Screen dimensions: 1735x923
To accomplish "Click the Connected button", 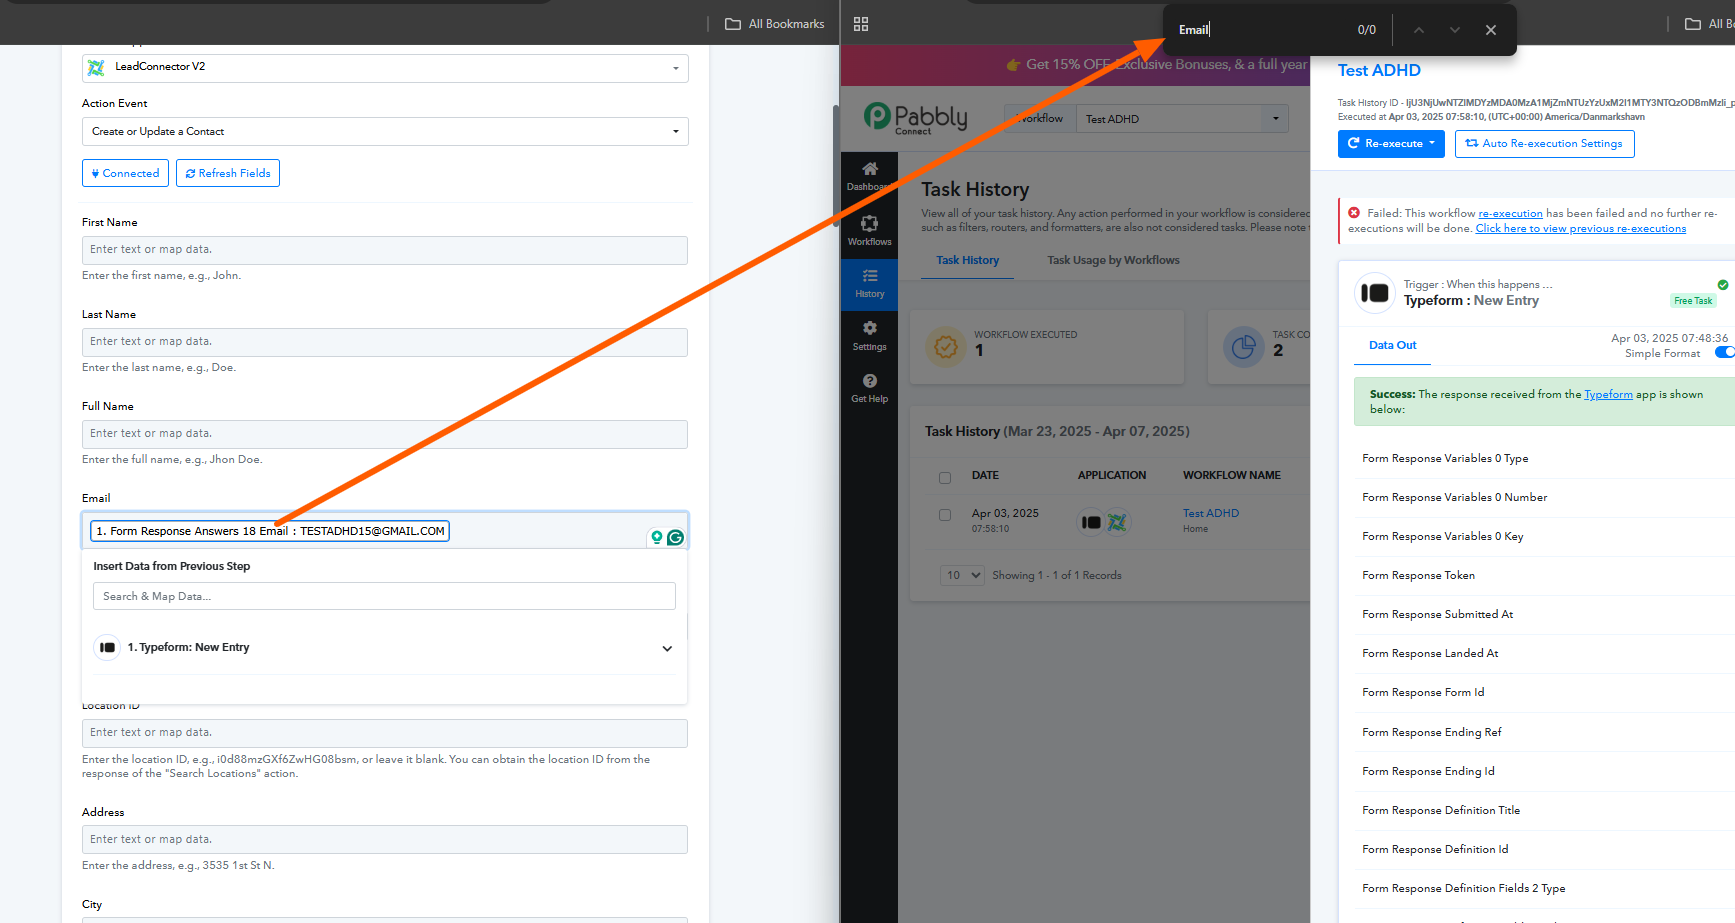I will coord(125,173).
